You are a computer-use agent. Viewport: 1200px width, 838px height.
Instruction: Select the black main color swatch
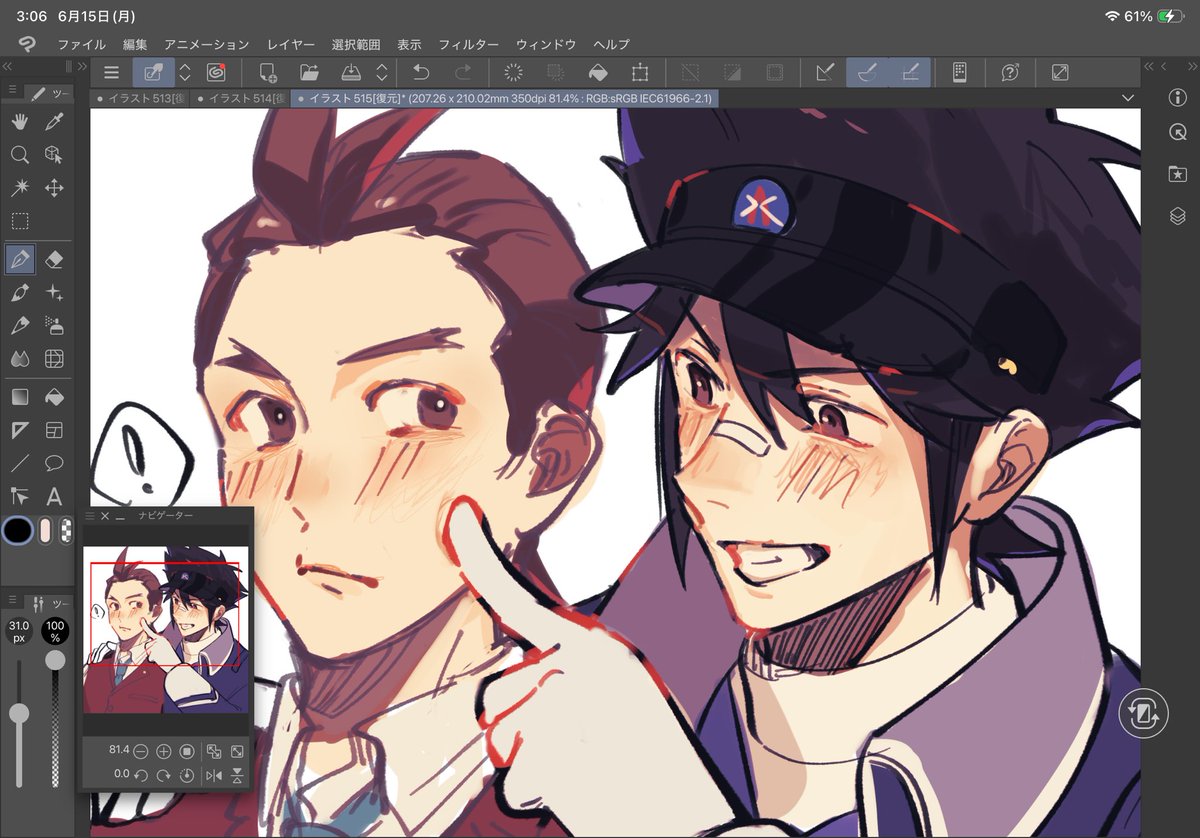17,530
